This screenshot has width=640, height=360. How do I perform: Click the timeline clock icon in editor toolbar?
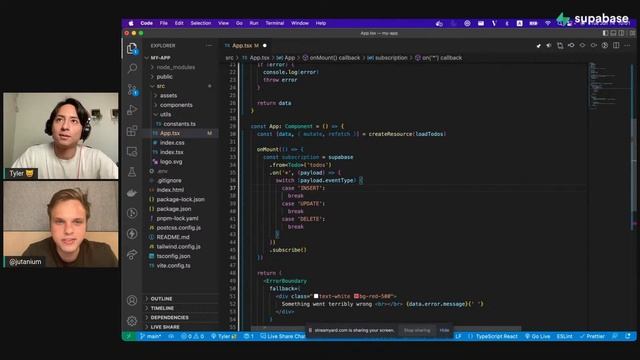pyautogui.click(x=605, y=45)
